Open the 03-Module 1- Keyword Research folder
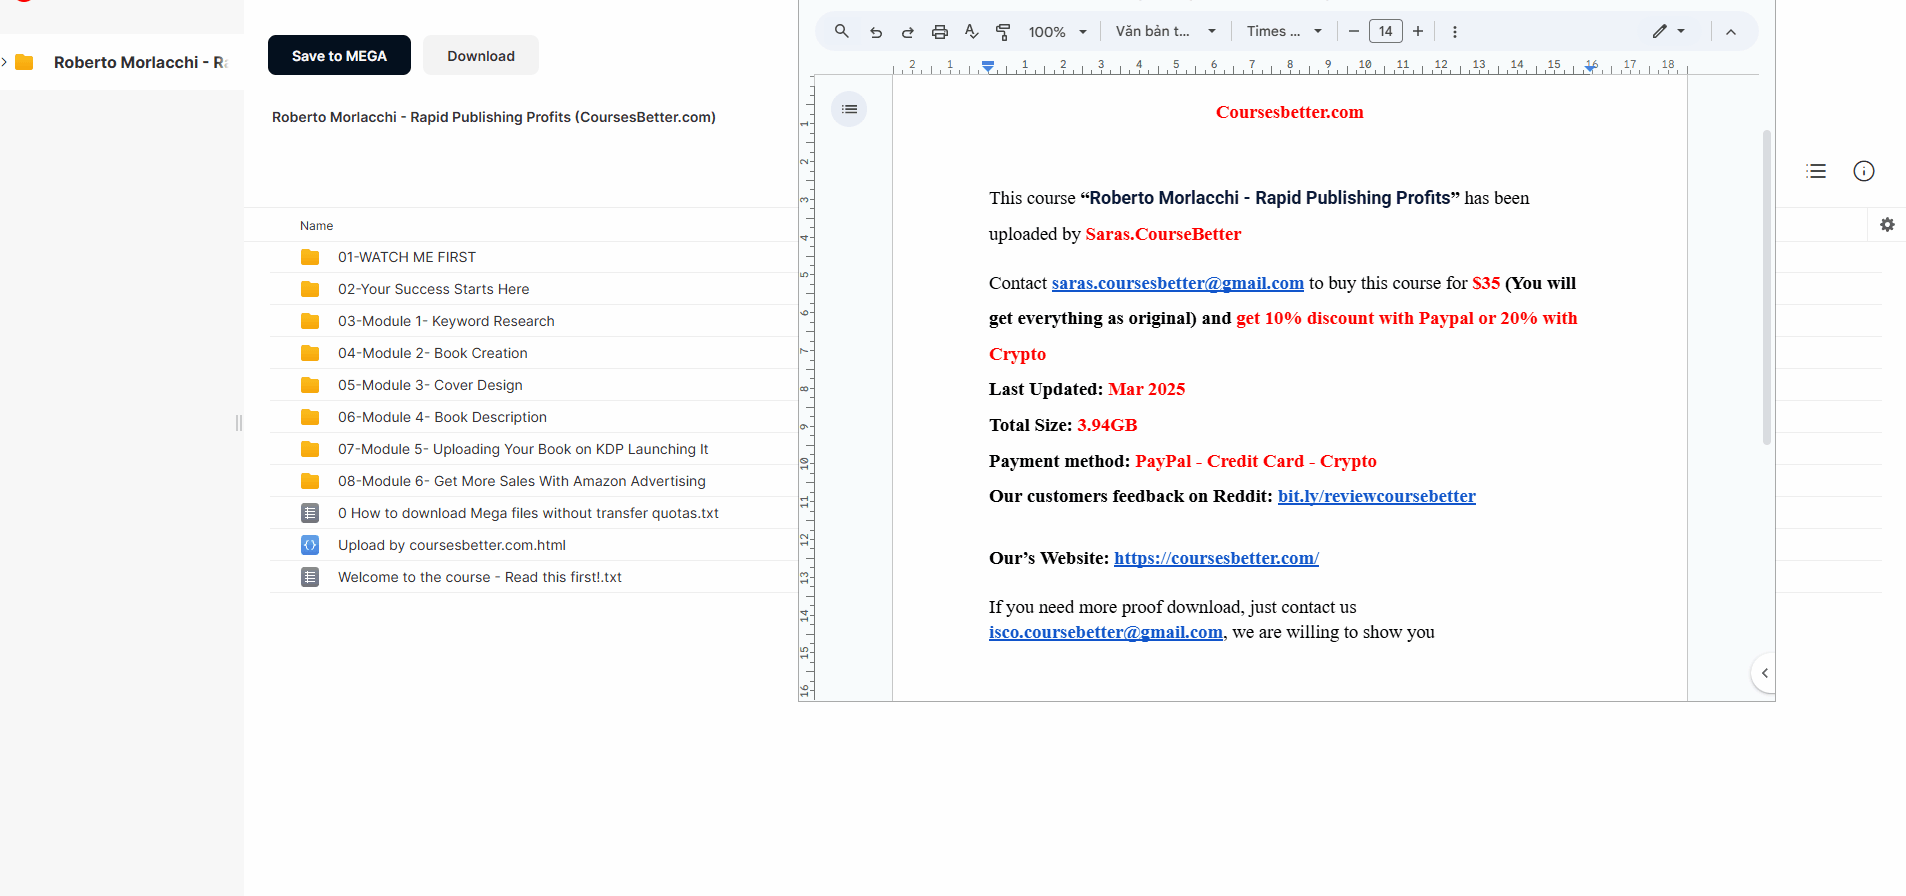Image resolution: width=1906 pixels, height=896 pixels. [x=446, y=321]
